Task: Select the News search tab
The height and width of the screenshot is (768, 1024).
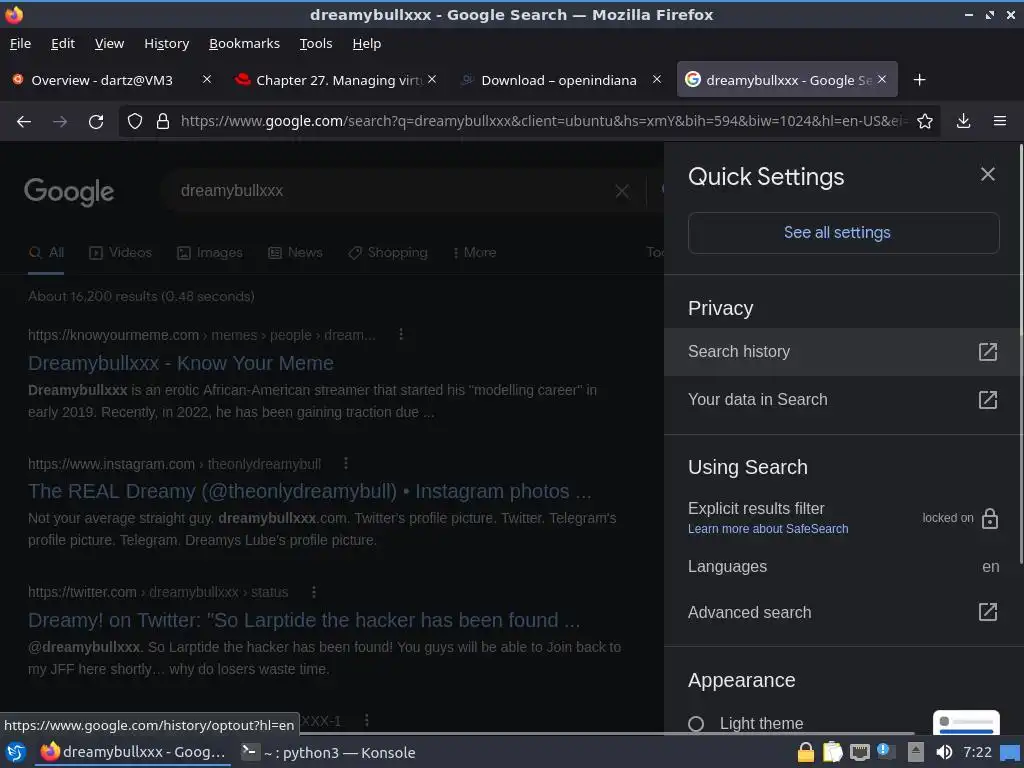Action: coord(295,253)
